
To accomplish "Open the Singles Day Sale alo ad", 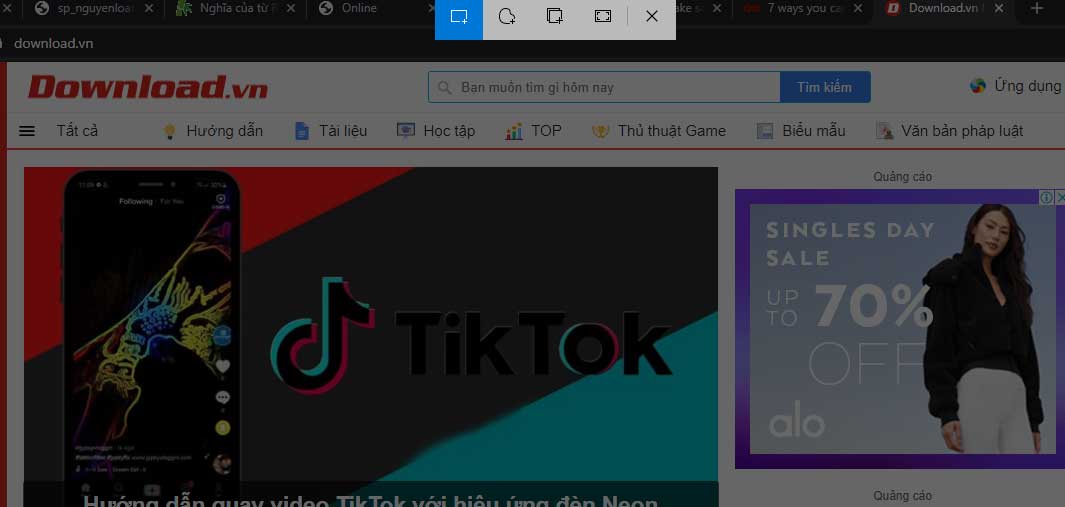I will click(x=900, y=329).
